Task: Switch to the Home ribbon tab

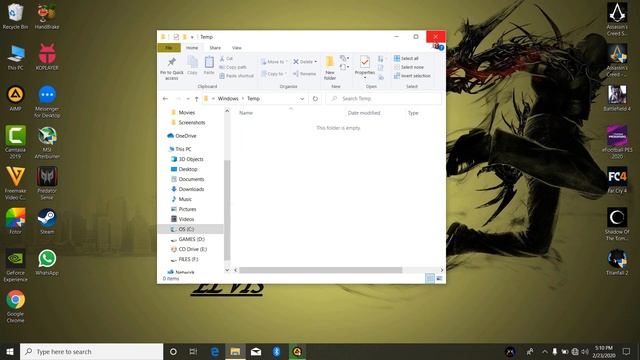Action: point(192,48)
